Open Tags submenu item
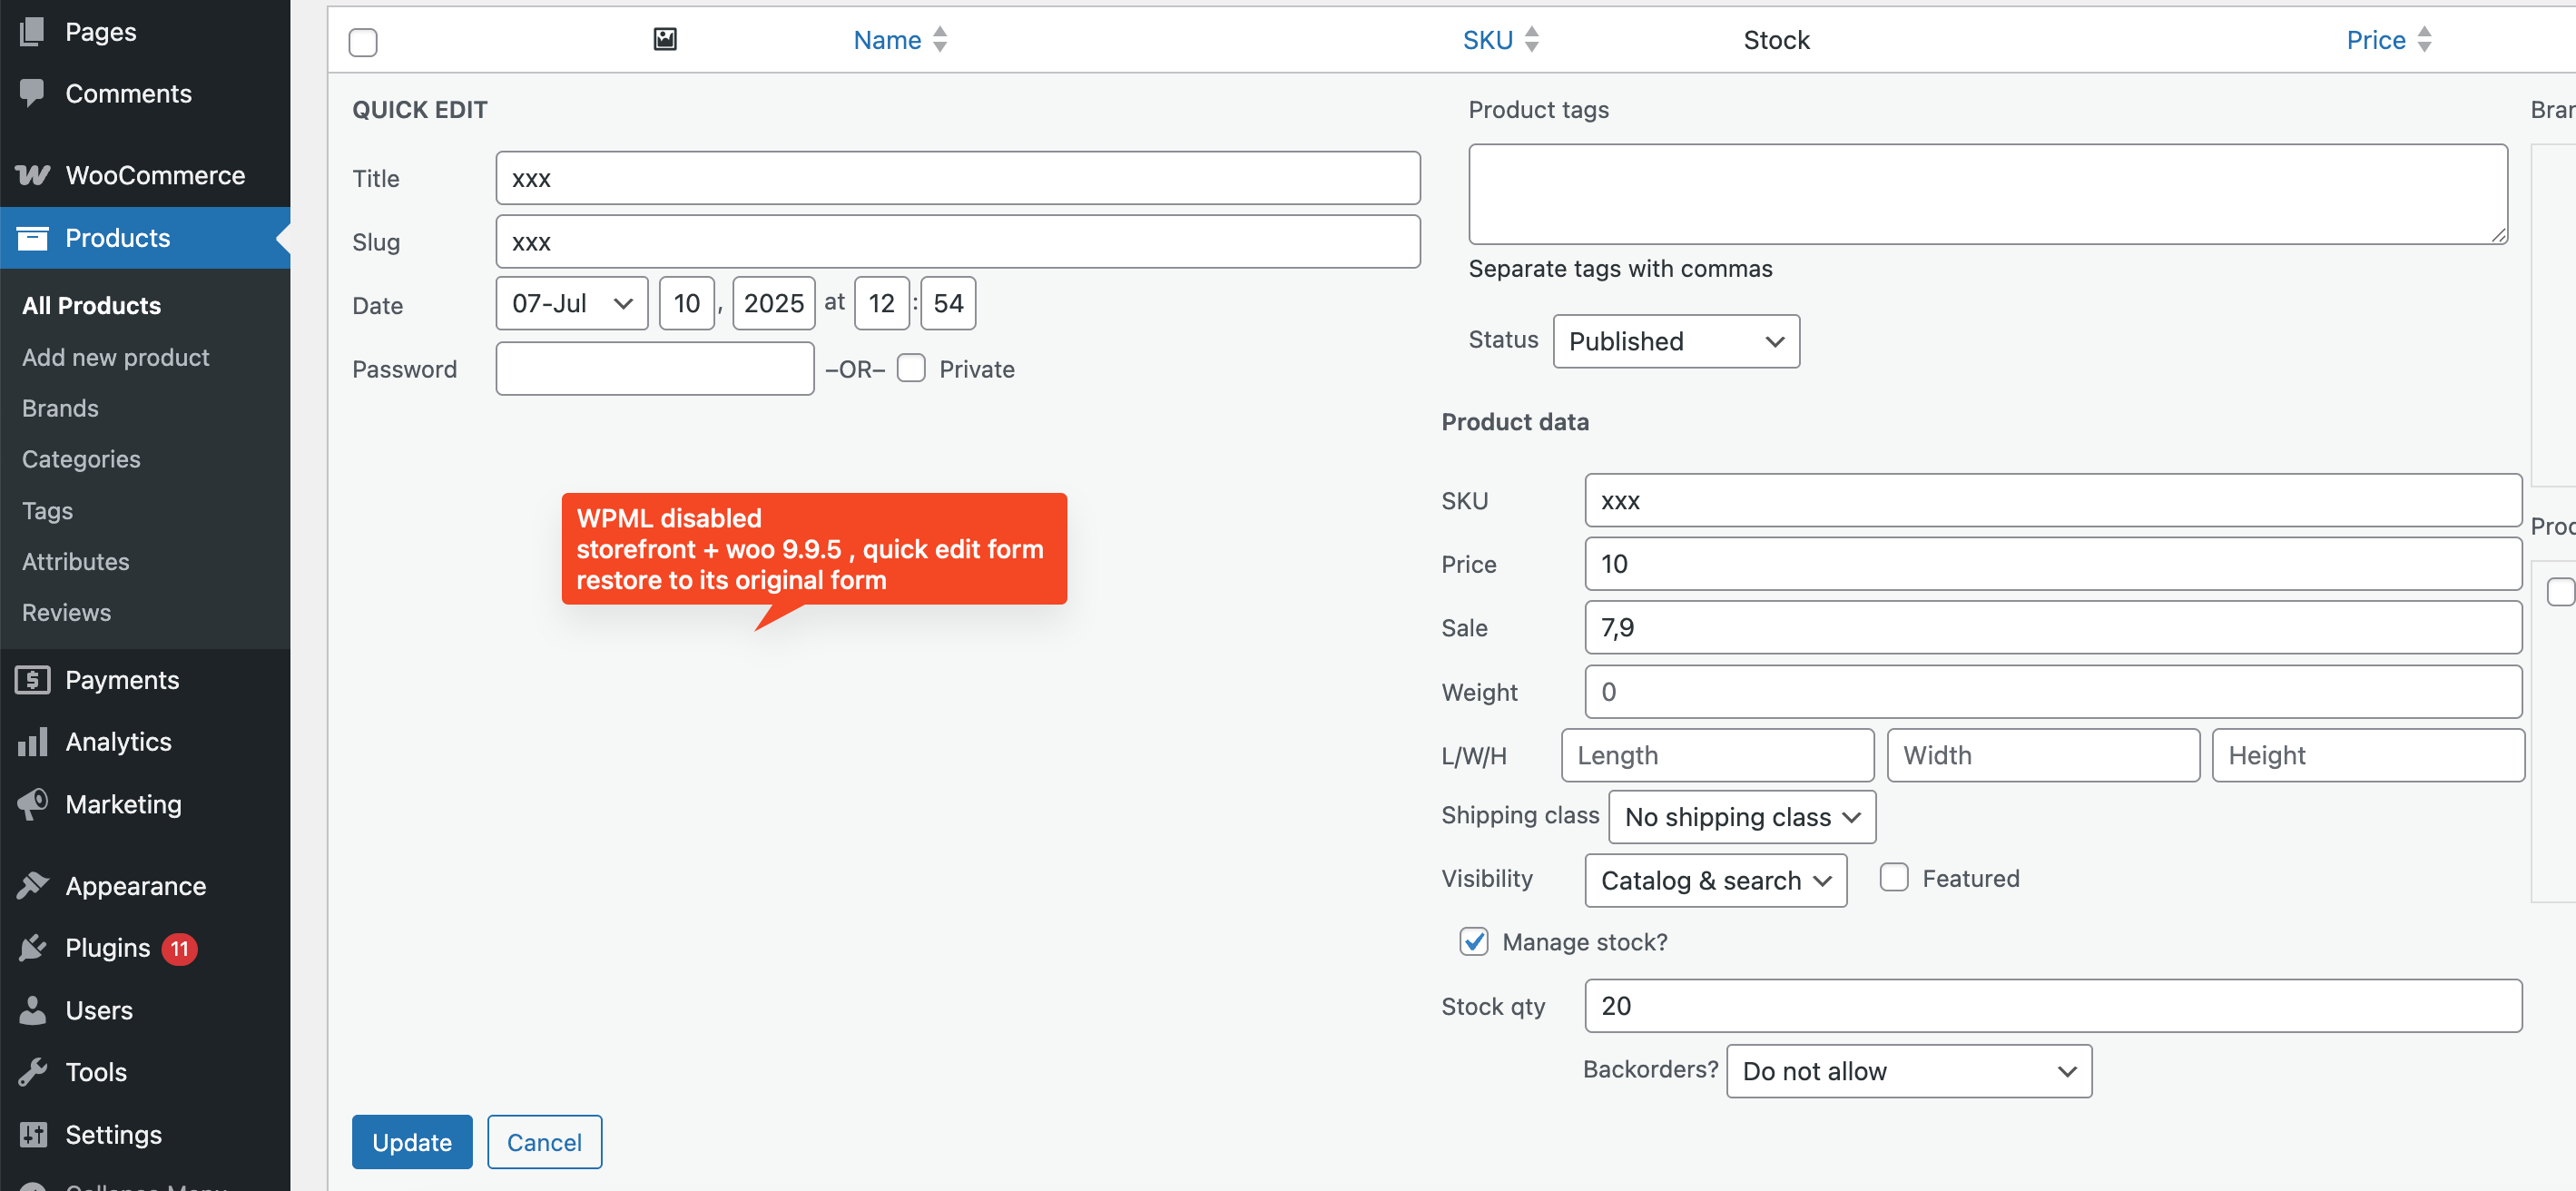2576x1191 pixels. click(47, 510)
